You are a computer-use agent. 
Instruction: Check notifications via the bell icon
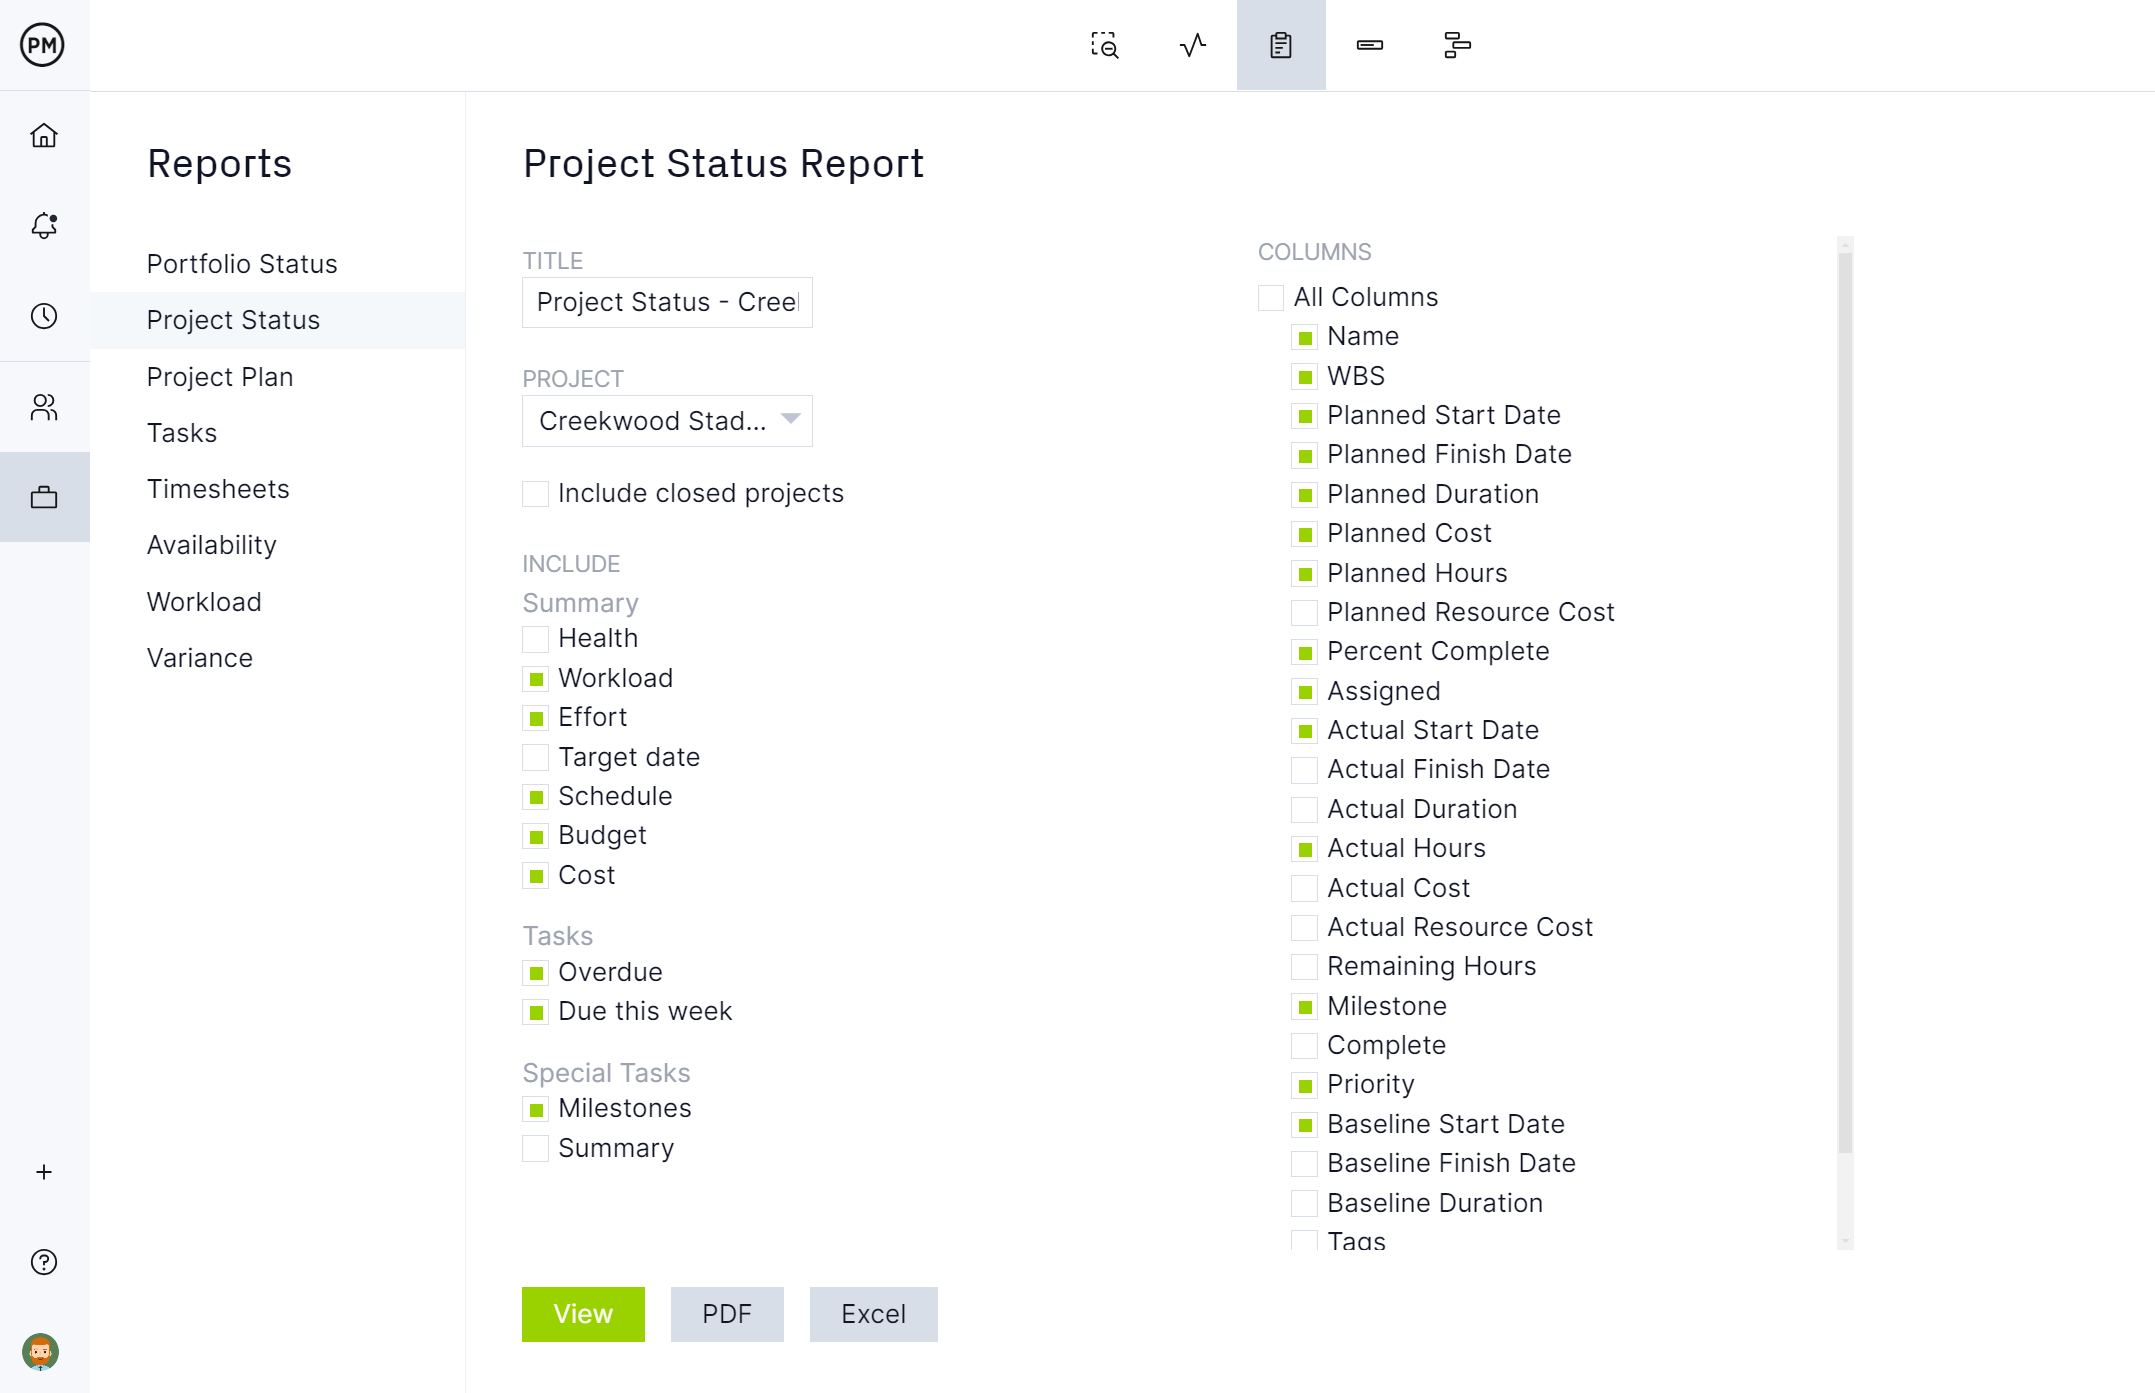pos(44,226)
